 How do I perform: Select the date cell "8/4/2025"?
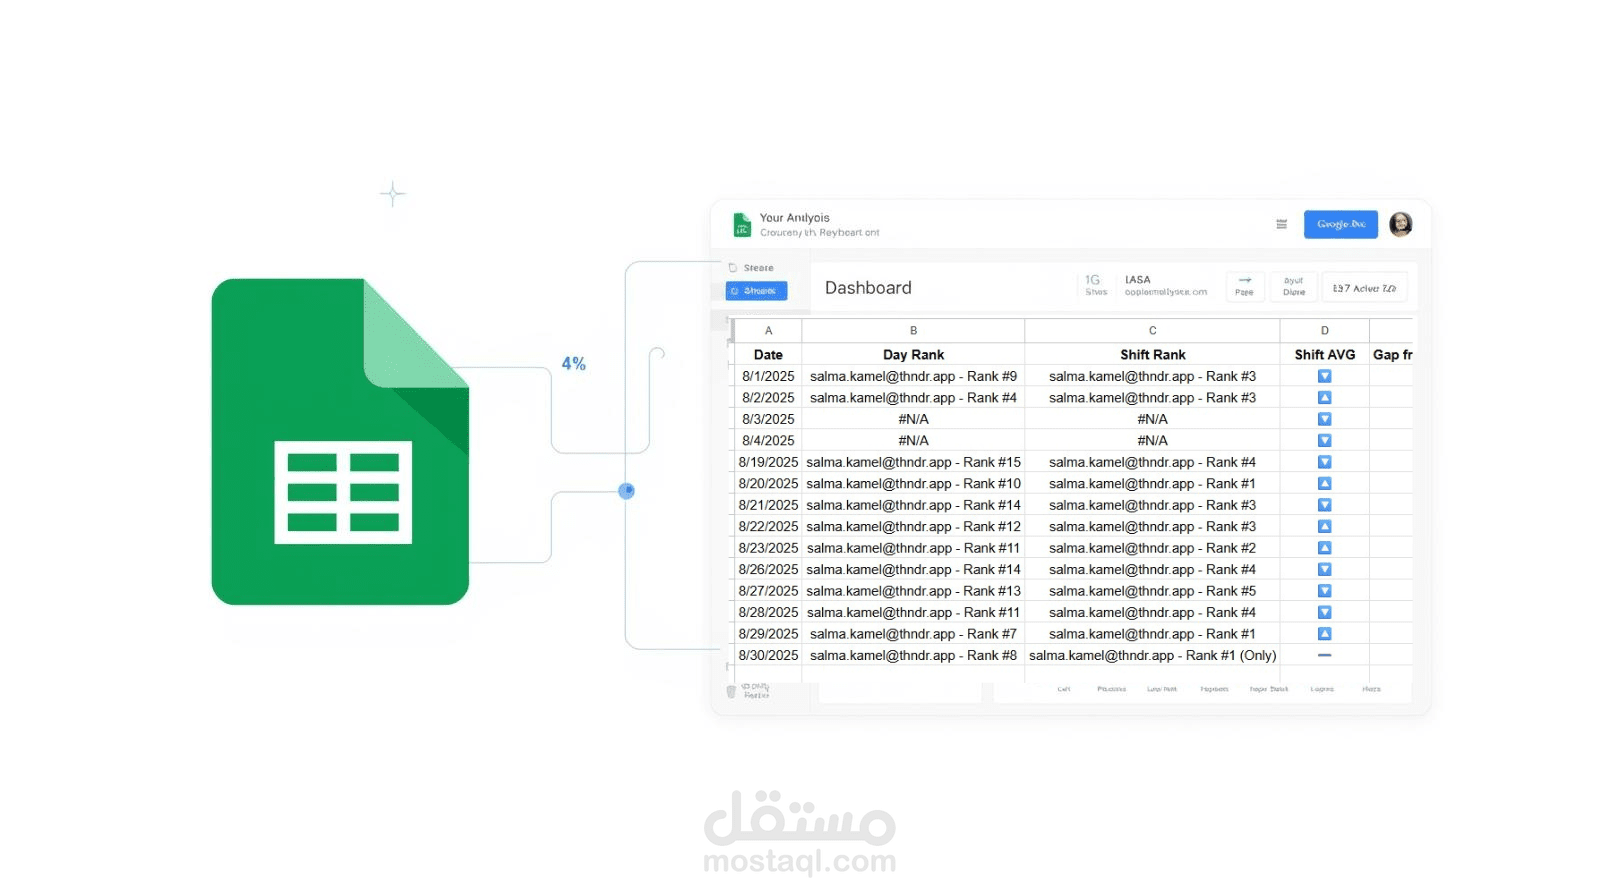[x=768, y=441]
